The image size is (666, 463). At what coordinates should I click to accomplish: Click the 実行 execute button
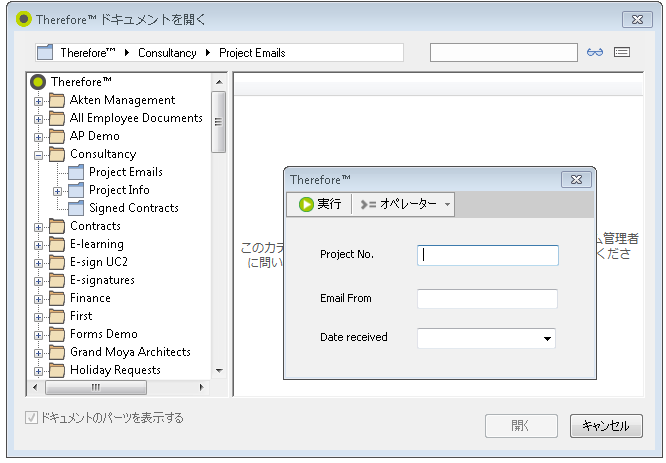click(320, 204)
